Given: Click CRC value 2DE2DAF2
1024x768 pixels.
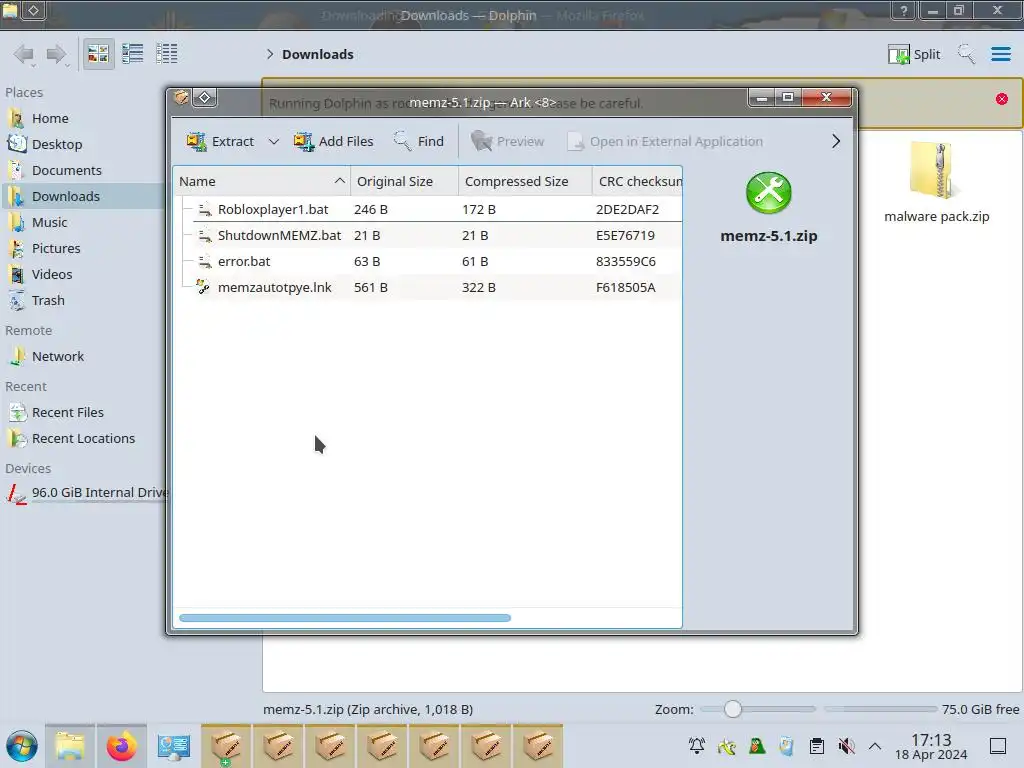Looking at the screenshot, I should (627, 209).
